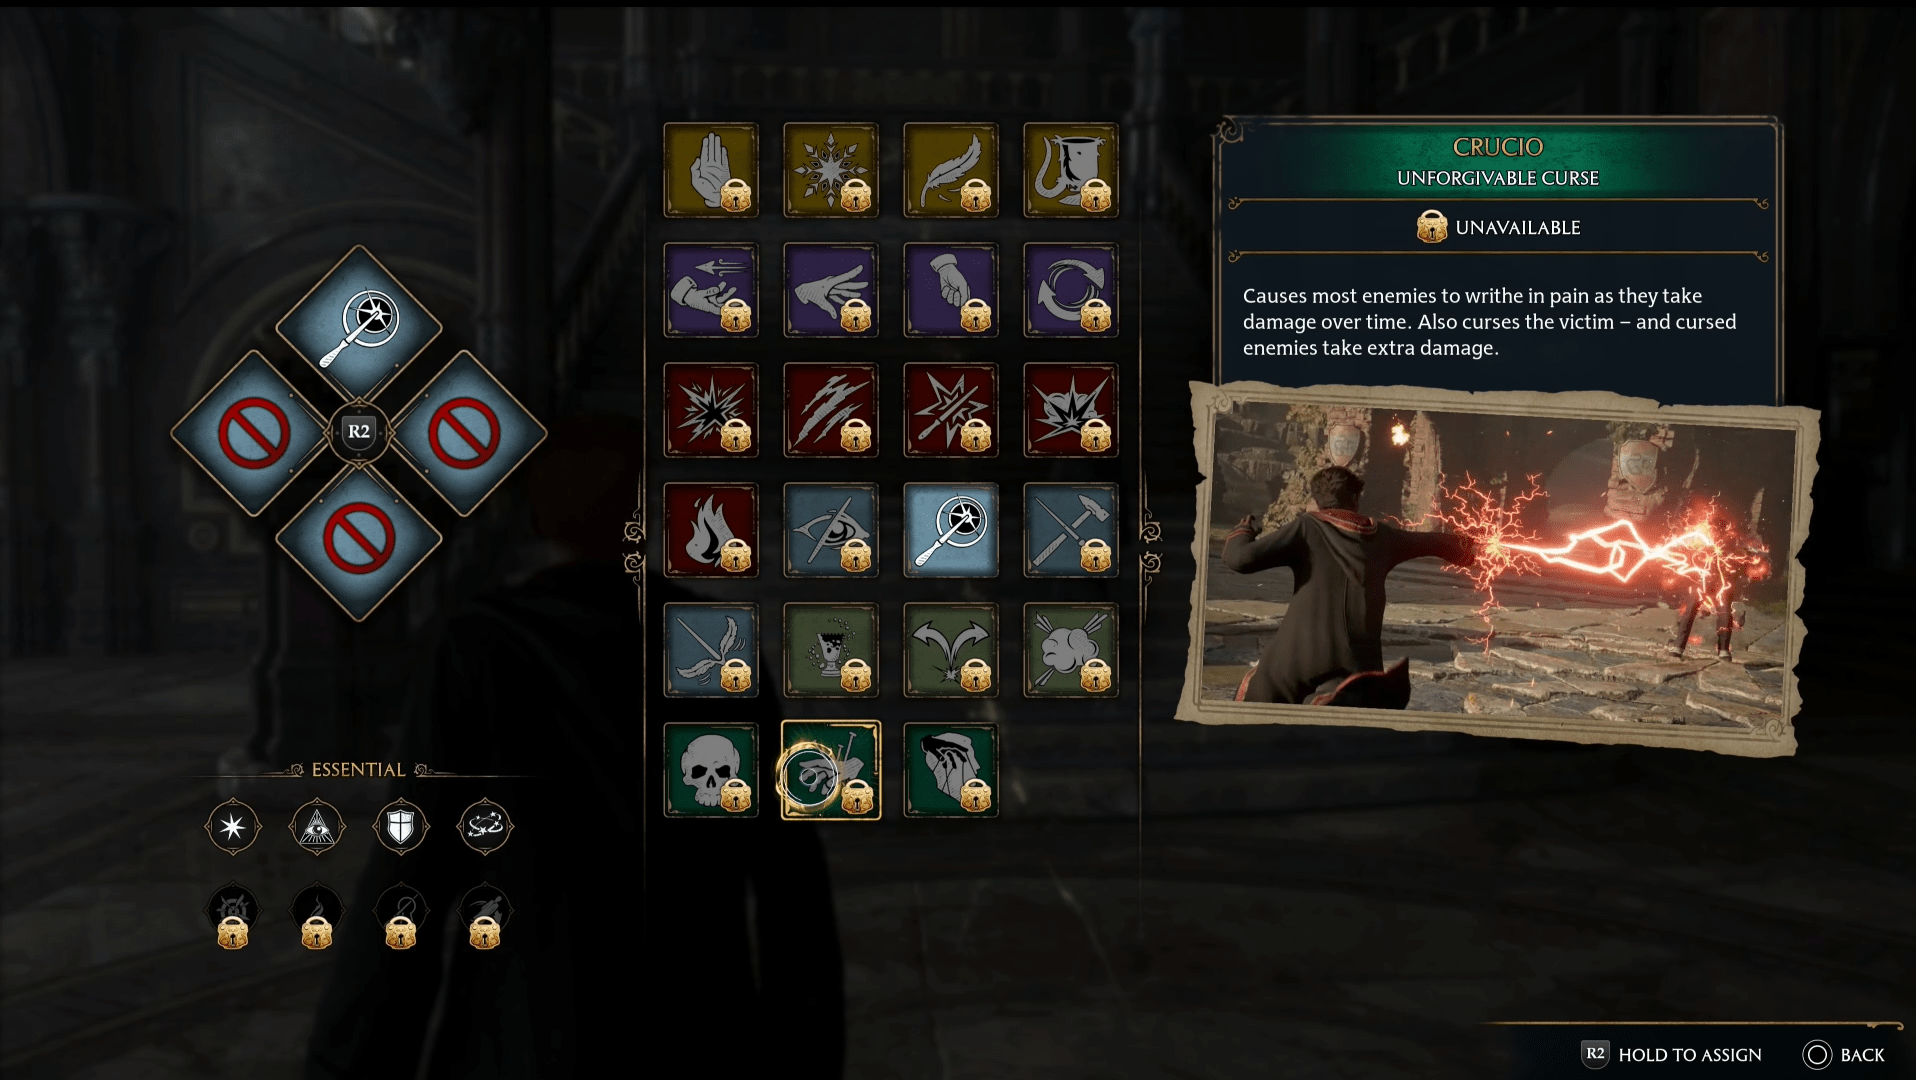This screenshot has width=1916, height=1080.
Task: Select the Avada Kedavra skull spell
Action: point(711,770)
